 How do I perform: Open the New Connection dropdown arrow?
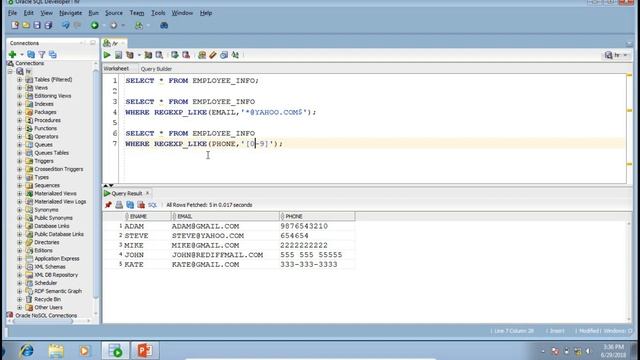coord(22,55)
